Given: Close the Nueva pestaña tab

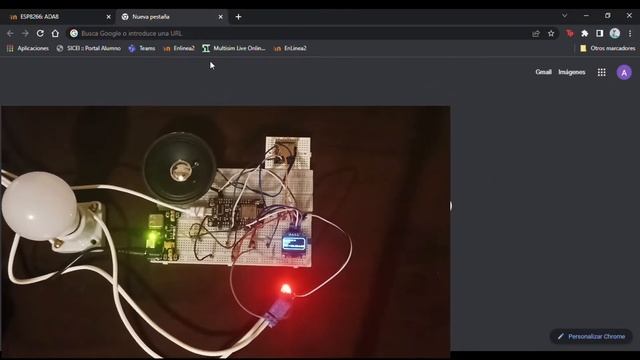Looking at the screenshot, I should pyautogui.click(x=220, y=17).
